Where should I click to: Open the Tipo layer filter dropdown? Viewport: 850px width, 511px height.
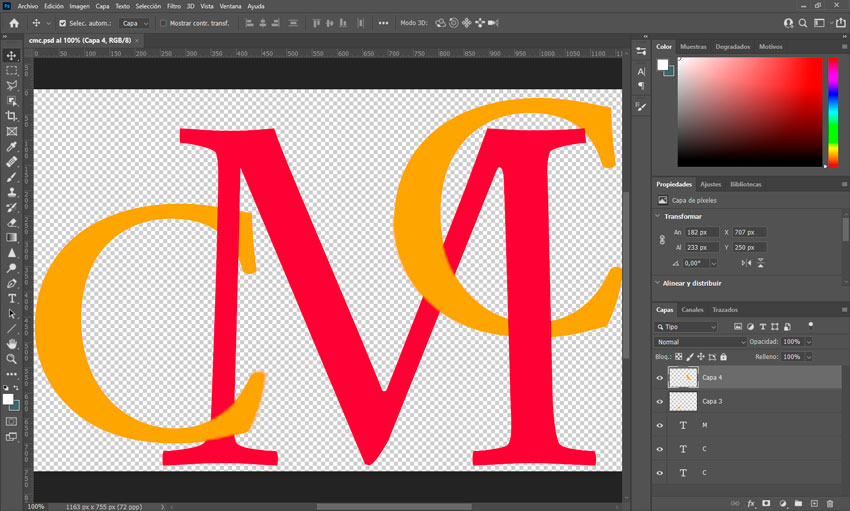[686, 327]
